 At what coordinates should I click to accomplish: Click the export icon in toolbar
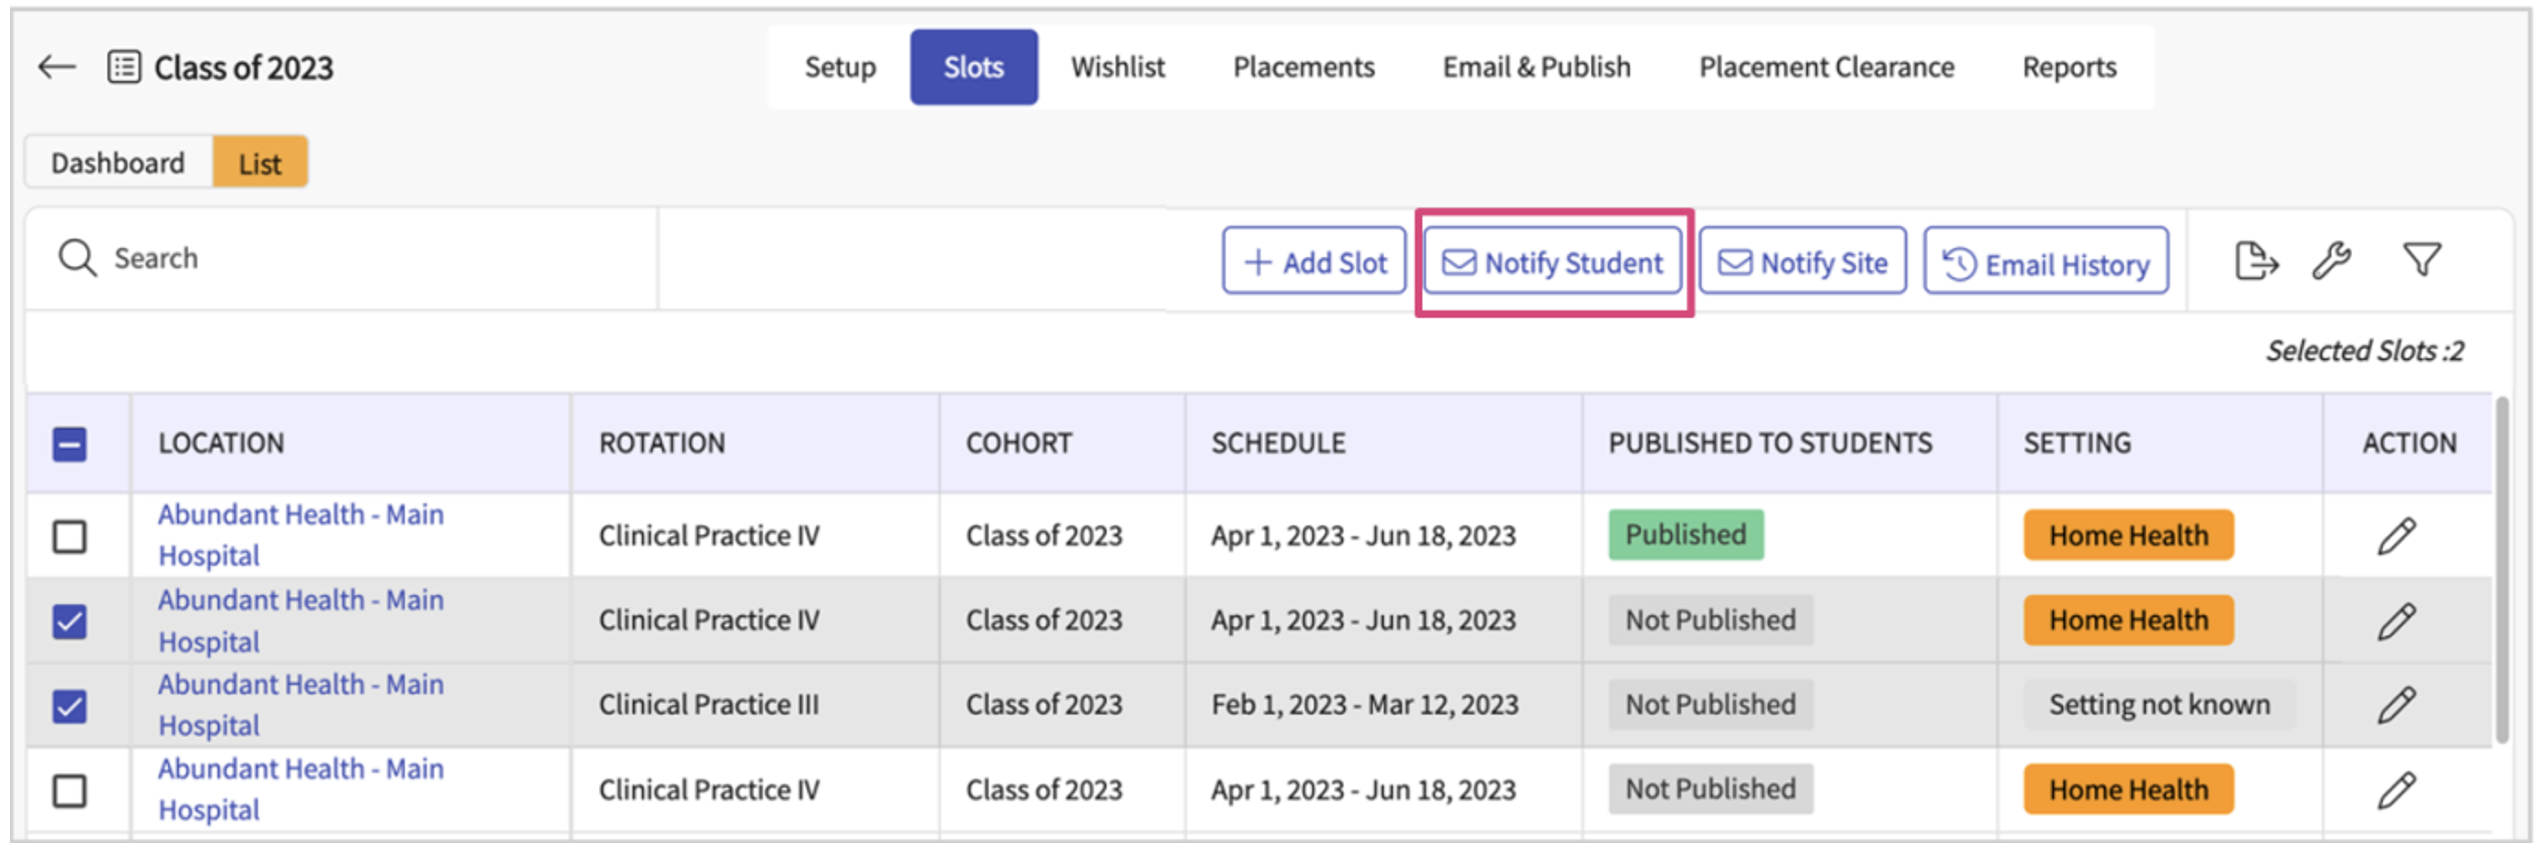(x=2255, y=262)
